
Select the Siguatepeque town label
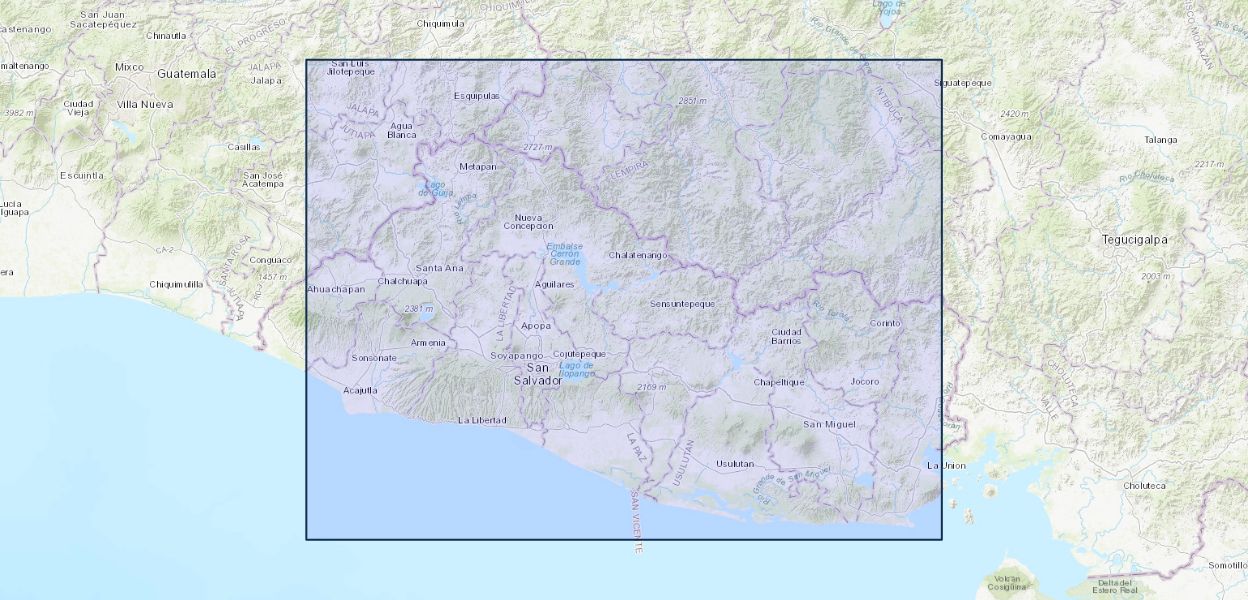[963, 83]
